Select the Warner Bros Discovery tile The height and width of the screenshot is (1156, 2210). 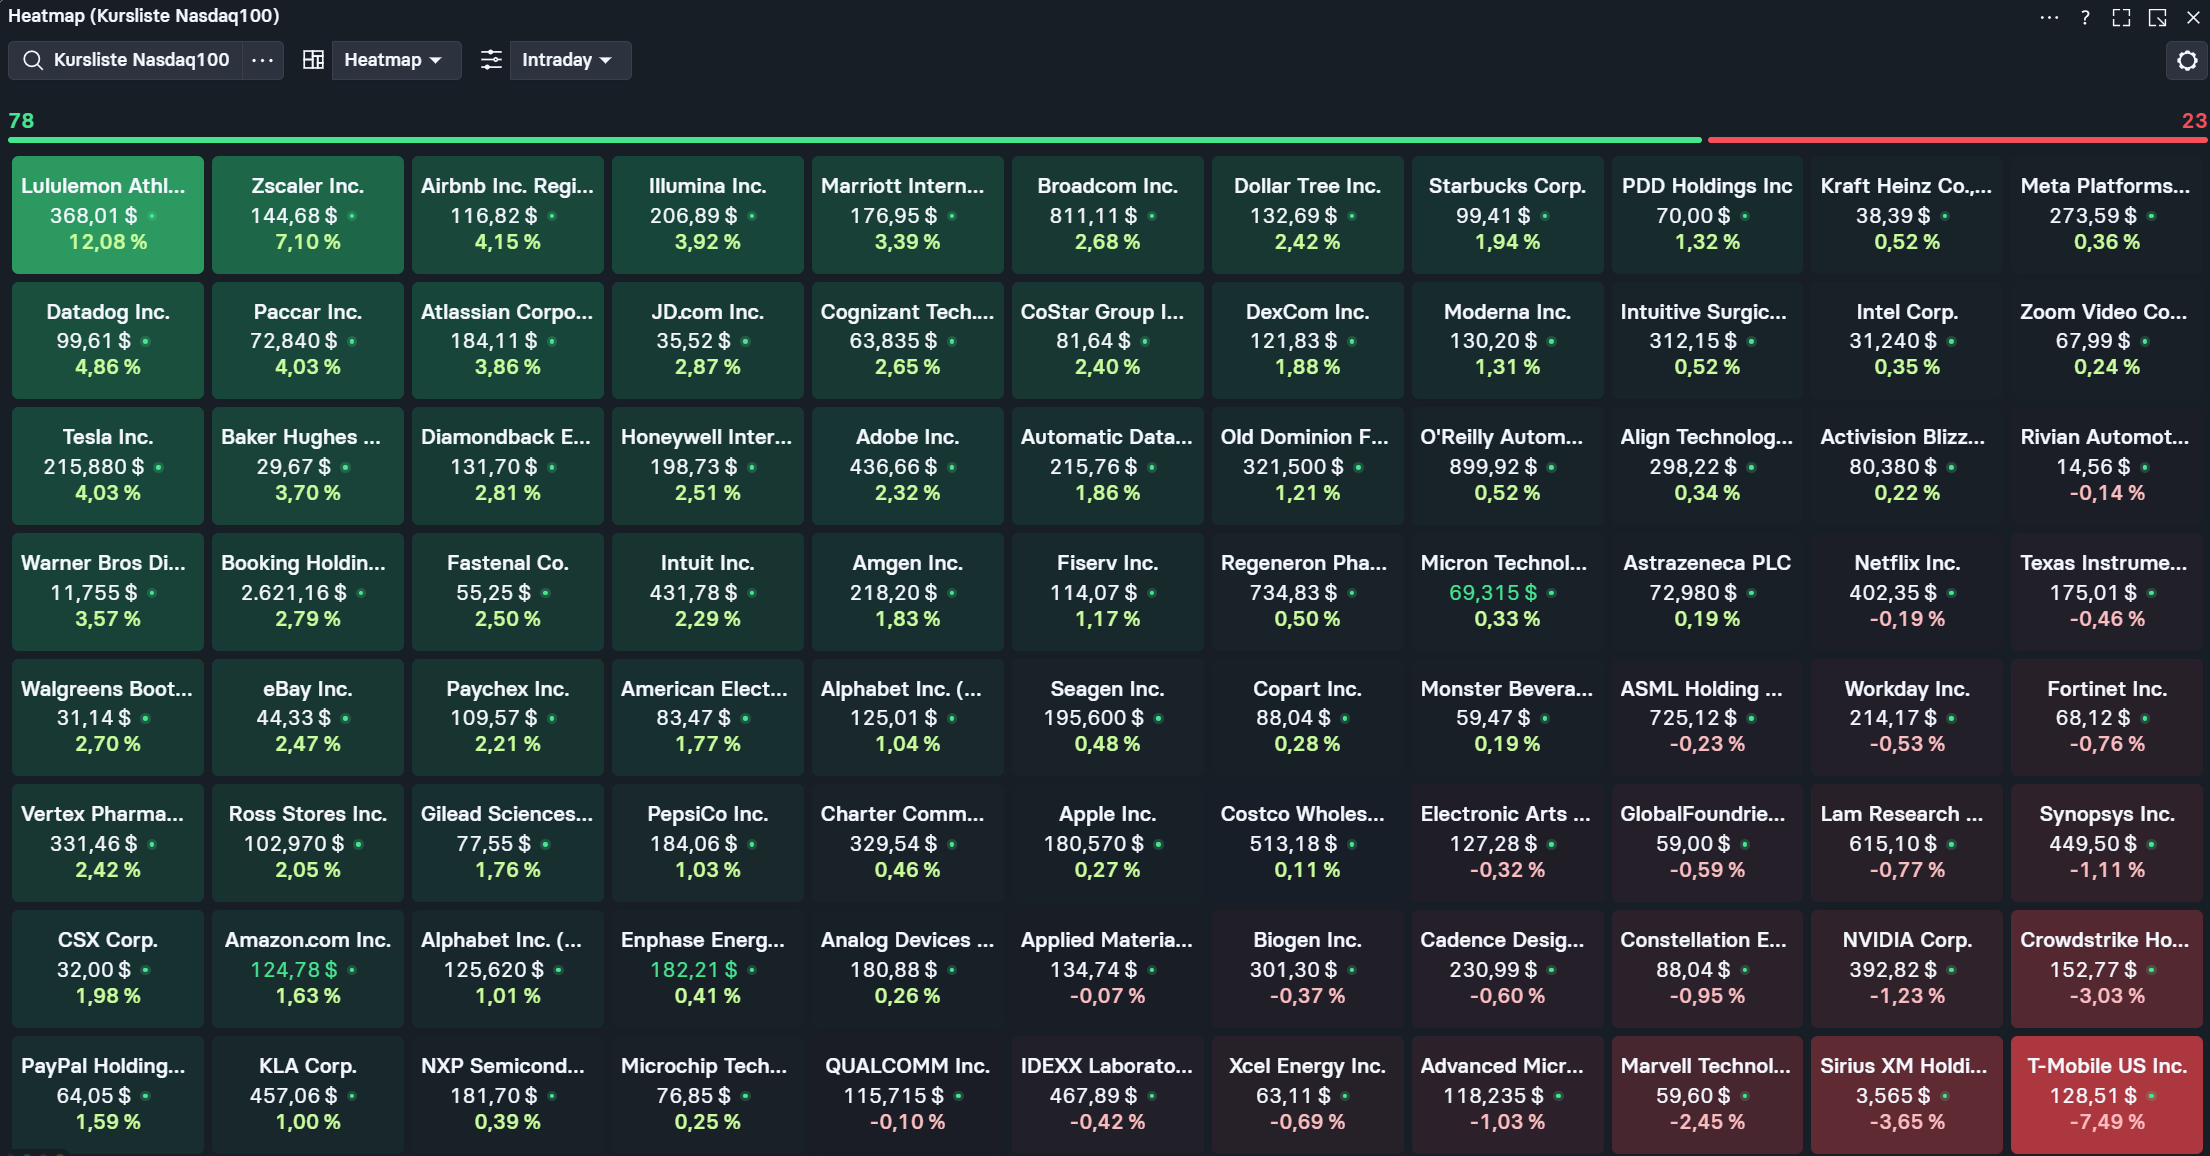(108, 592)
